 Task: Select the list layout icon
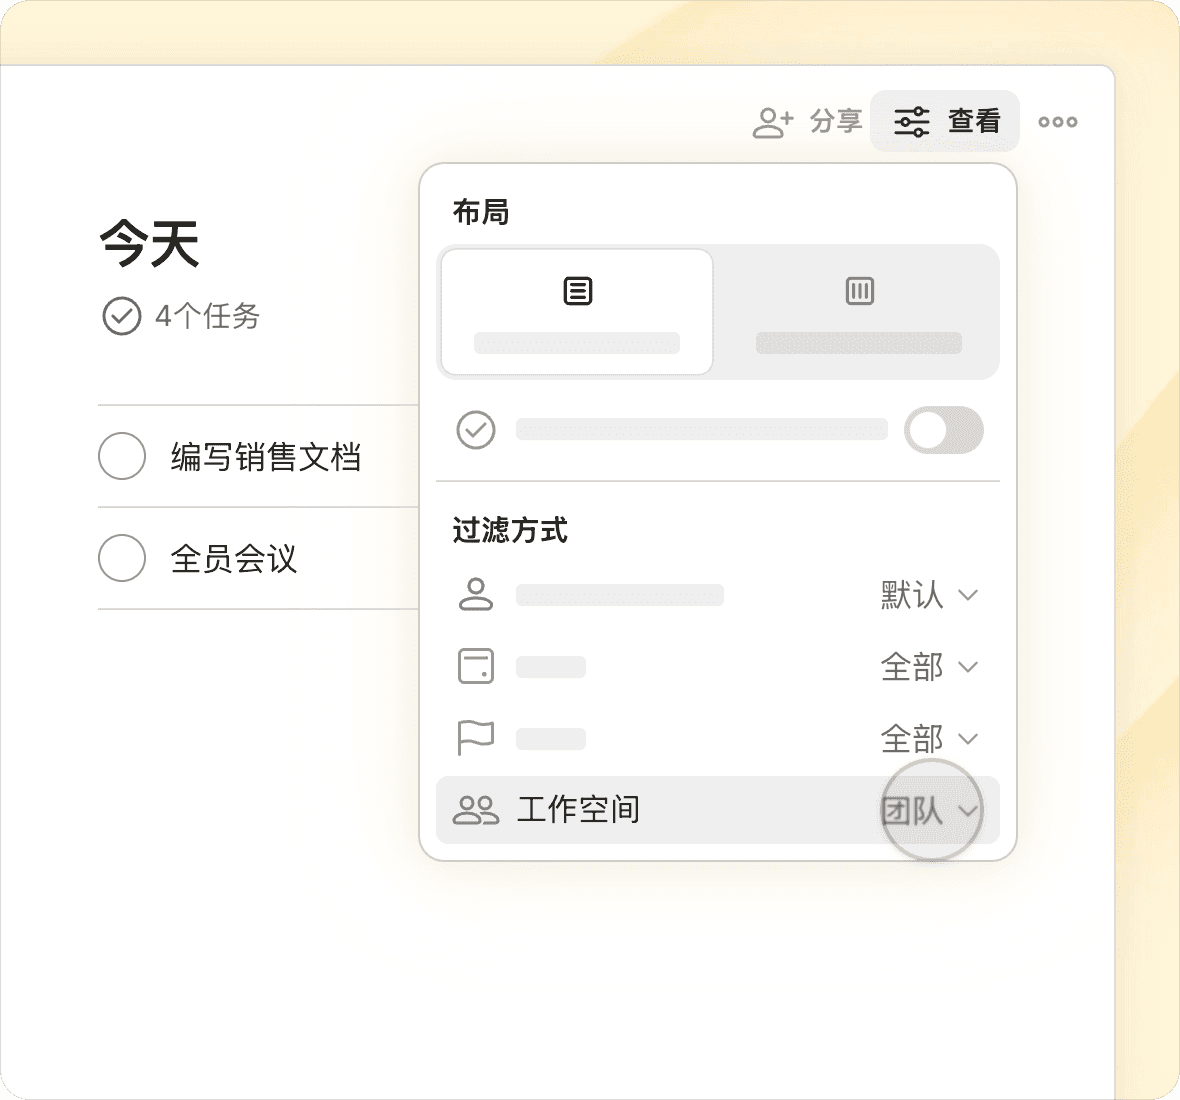[577, 291]
